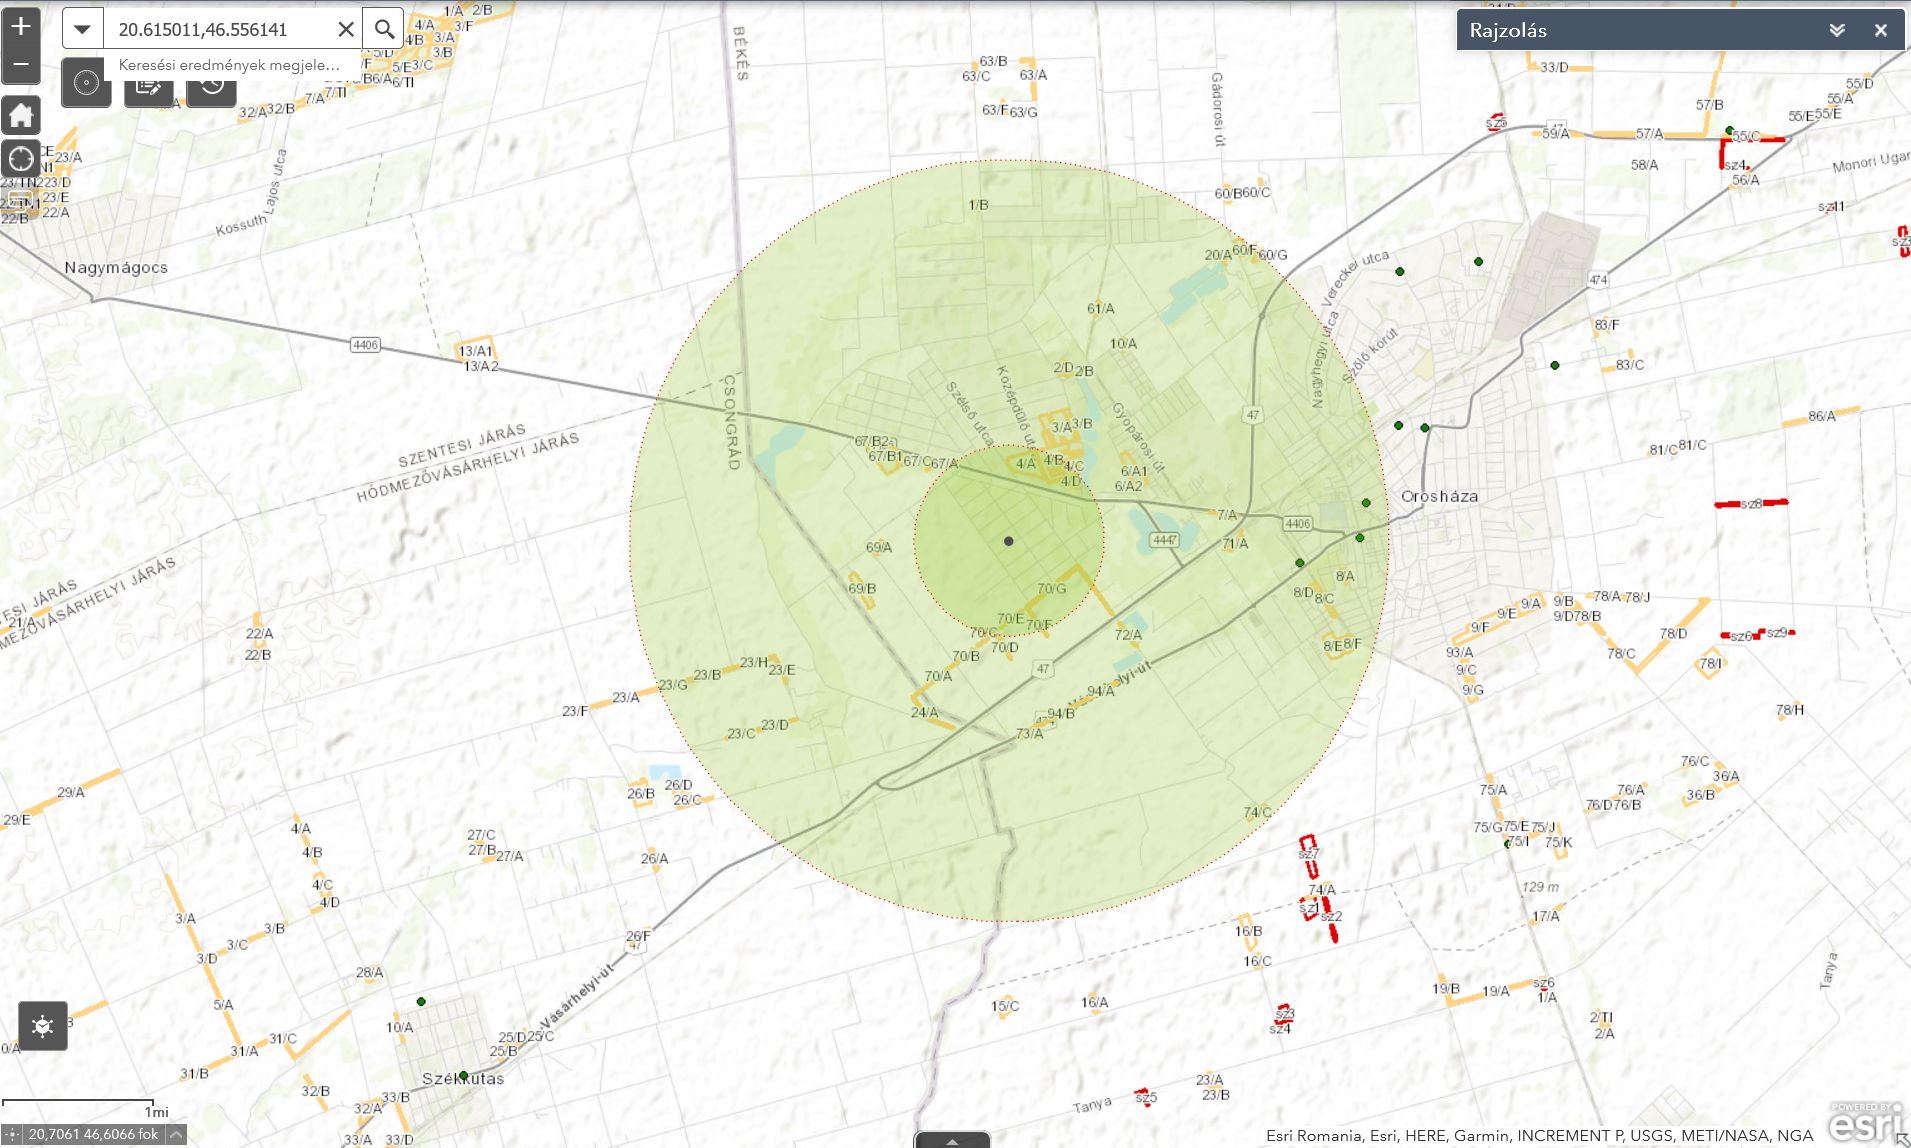Open the buffer circle tool widget
Image resolution: width=1911 pixels, height=1148 pixels.
pos(86,84)
